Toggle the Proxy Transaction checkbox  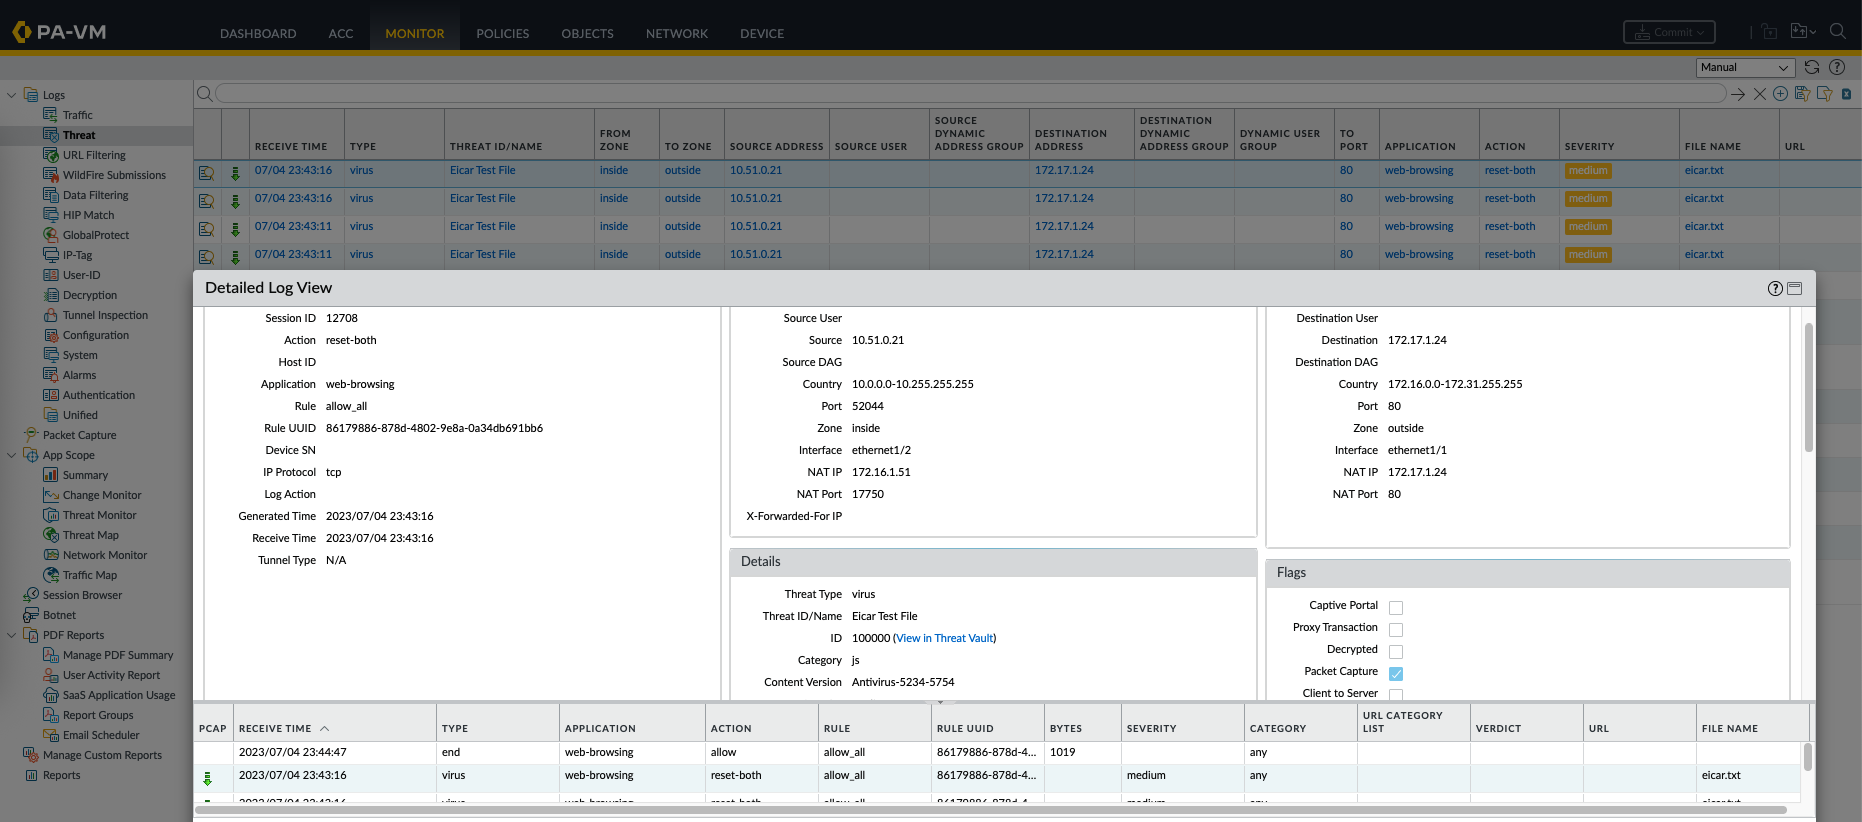(1396, 630)
